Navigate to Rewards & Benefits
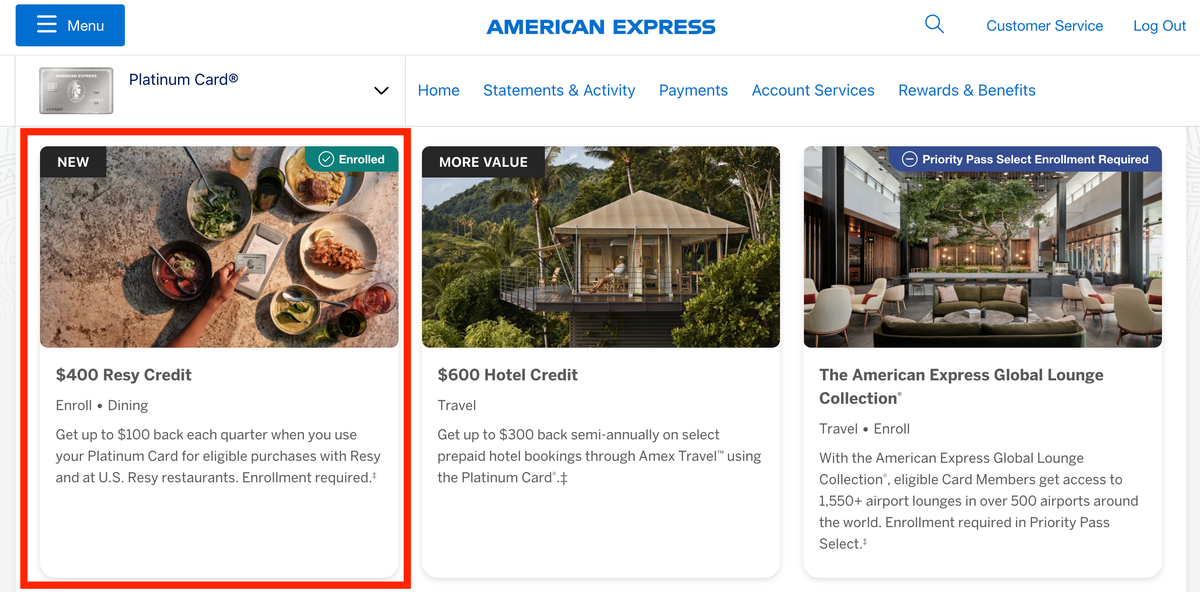Viewport: 1200px width, 592px height. point(966,90)
